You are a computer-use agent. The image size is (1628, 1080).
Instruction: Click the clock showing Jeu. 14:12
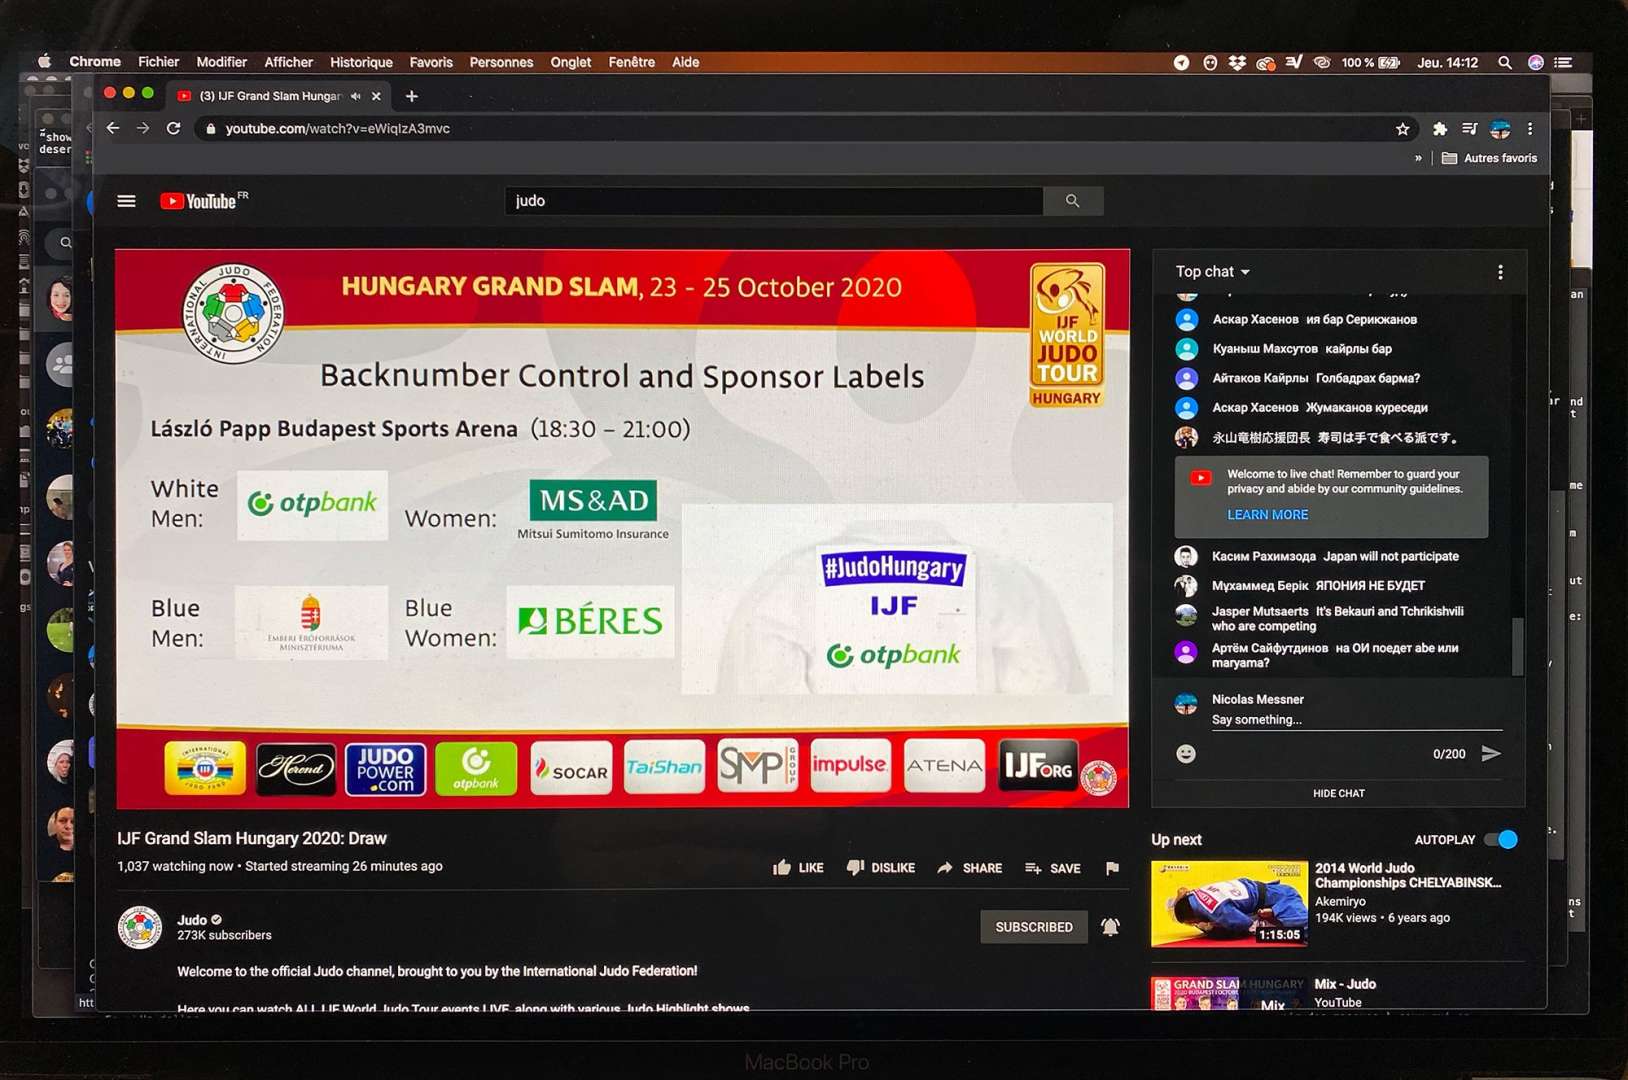point(1447,62)
